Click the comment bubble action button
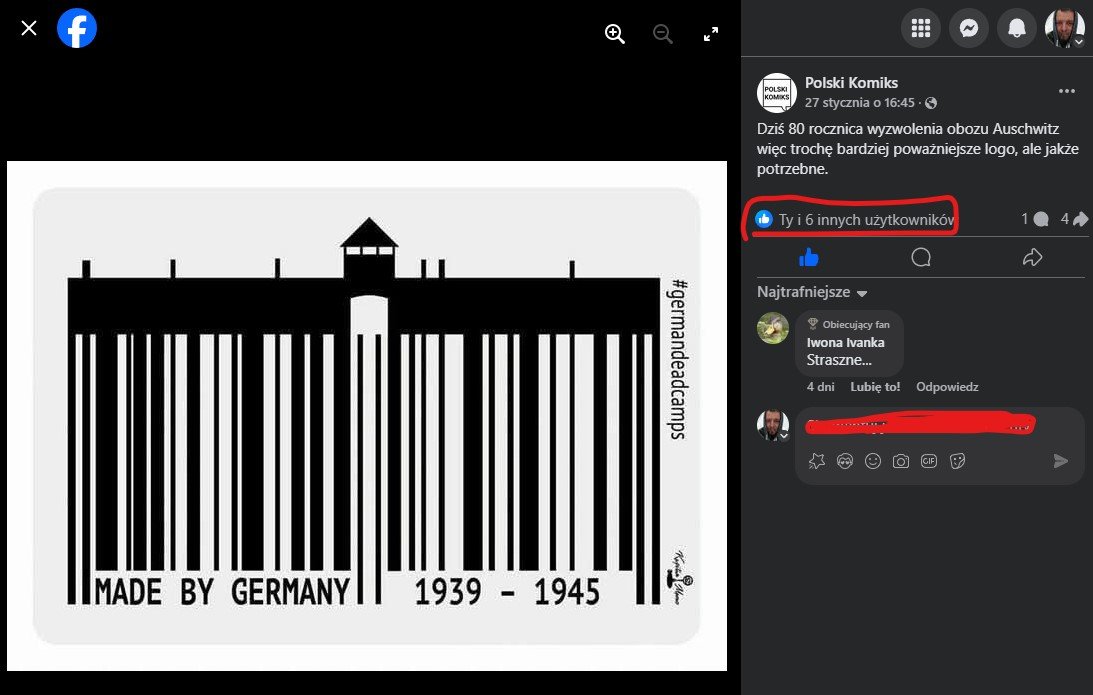The image size is (1093, 695). (921, 258)
